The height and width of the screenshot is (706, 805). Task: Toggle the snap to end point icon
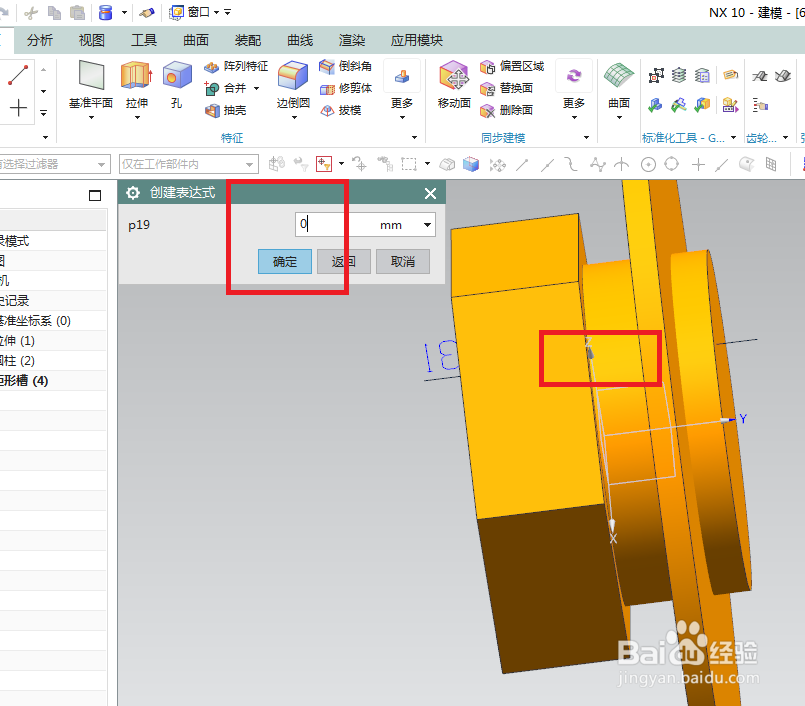pos(522,165)
